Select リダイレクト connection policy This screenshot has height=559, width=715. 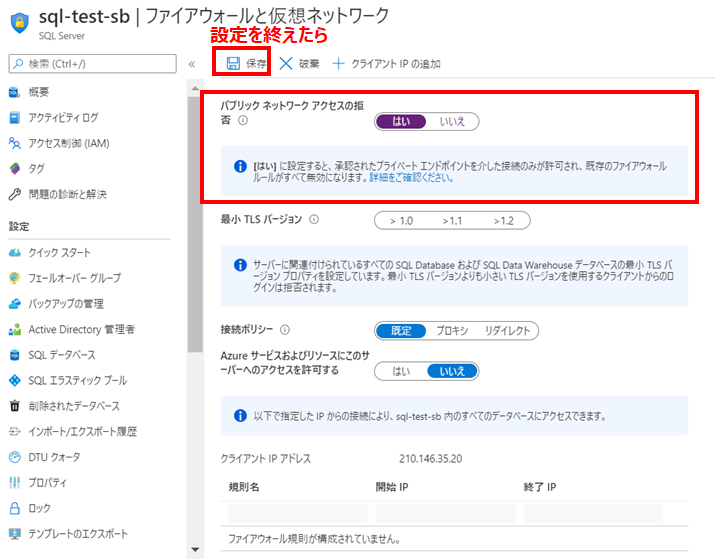(x=507, y=331)
